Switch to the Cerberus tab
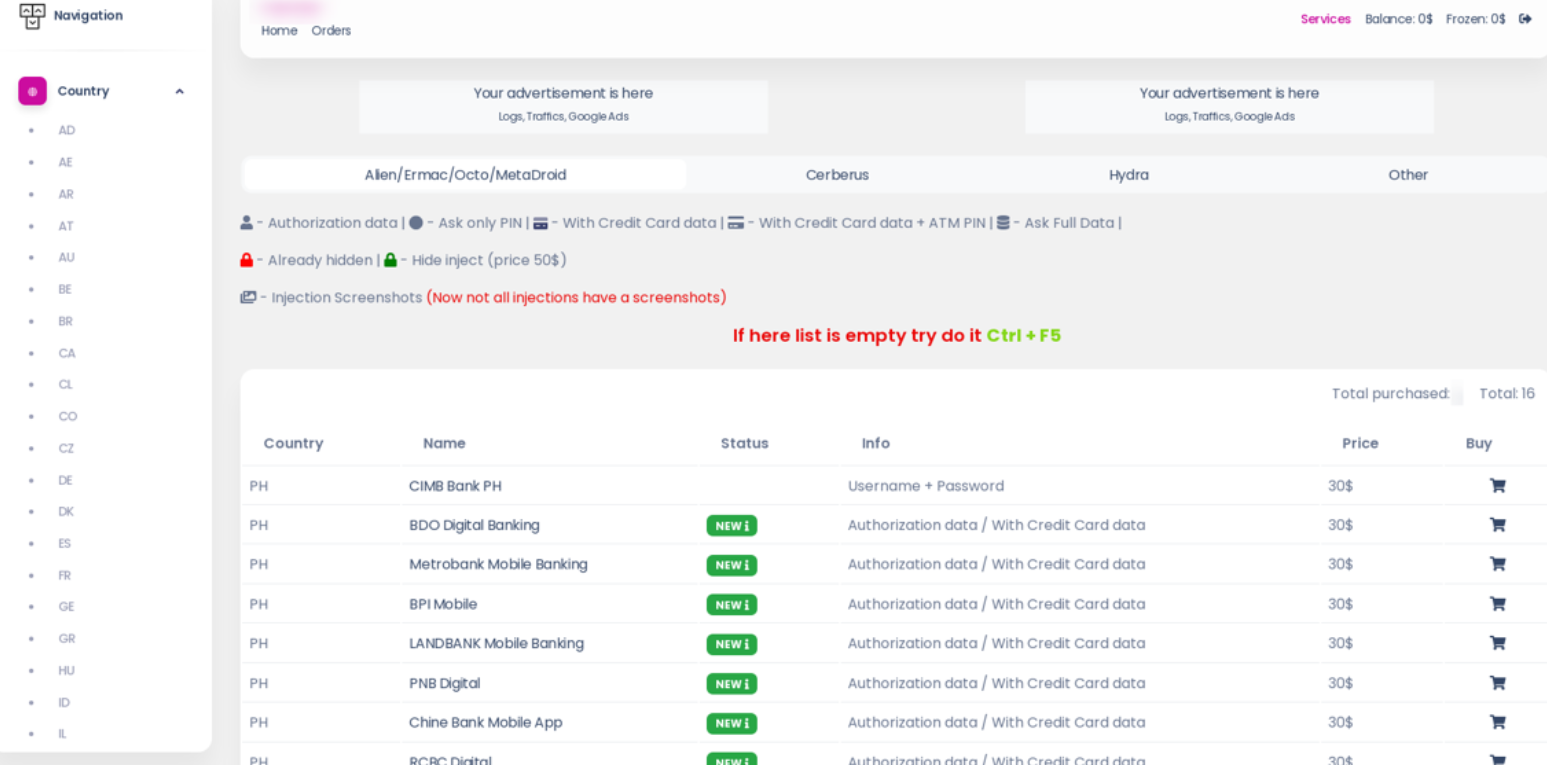1547x765 pixels. (x=837, y=175)
